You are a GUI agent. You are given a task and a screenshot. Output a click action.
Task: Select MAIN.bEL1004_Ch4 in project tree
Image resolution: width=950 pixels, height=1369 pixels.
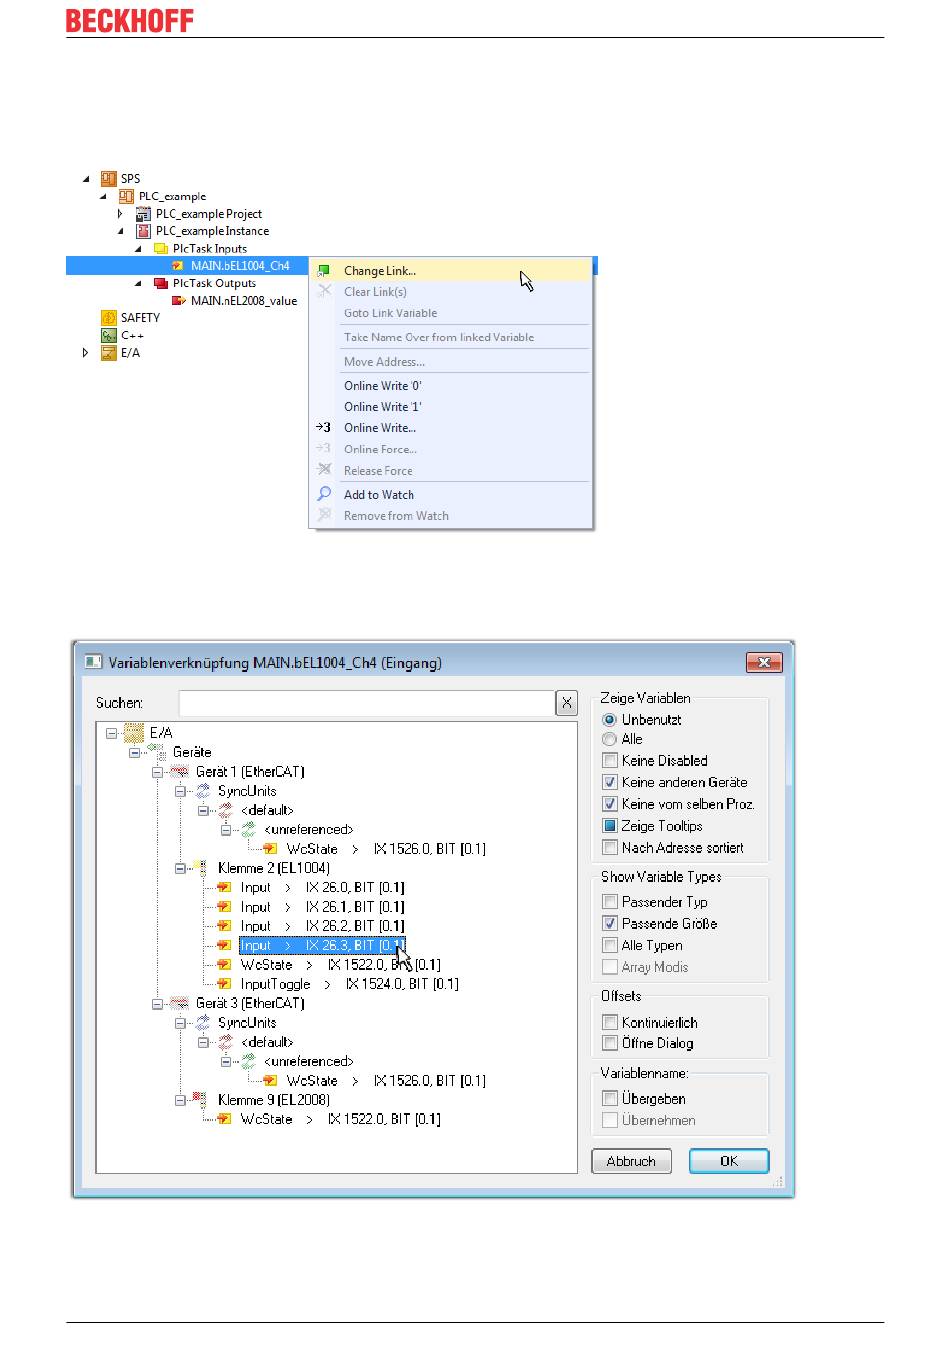pos(240,266)
